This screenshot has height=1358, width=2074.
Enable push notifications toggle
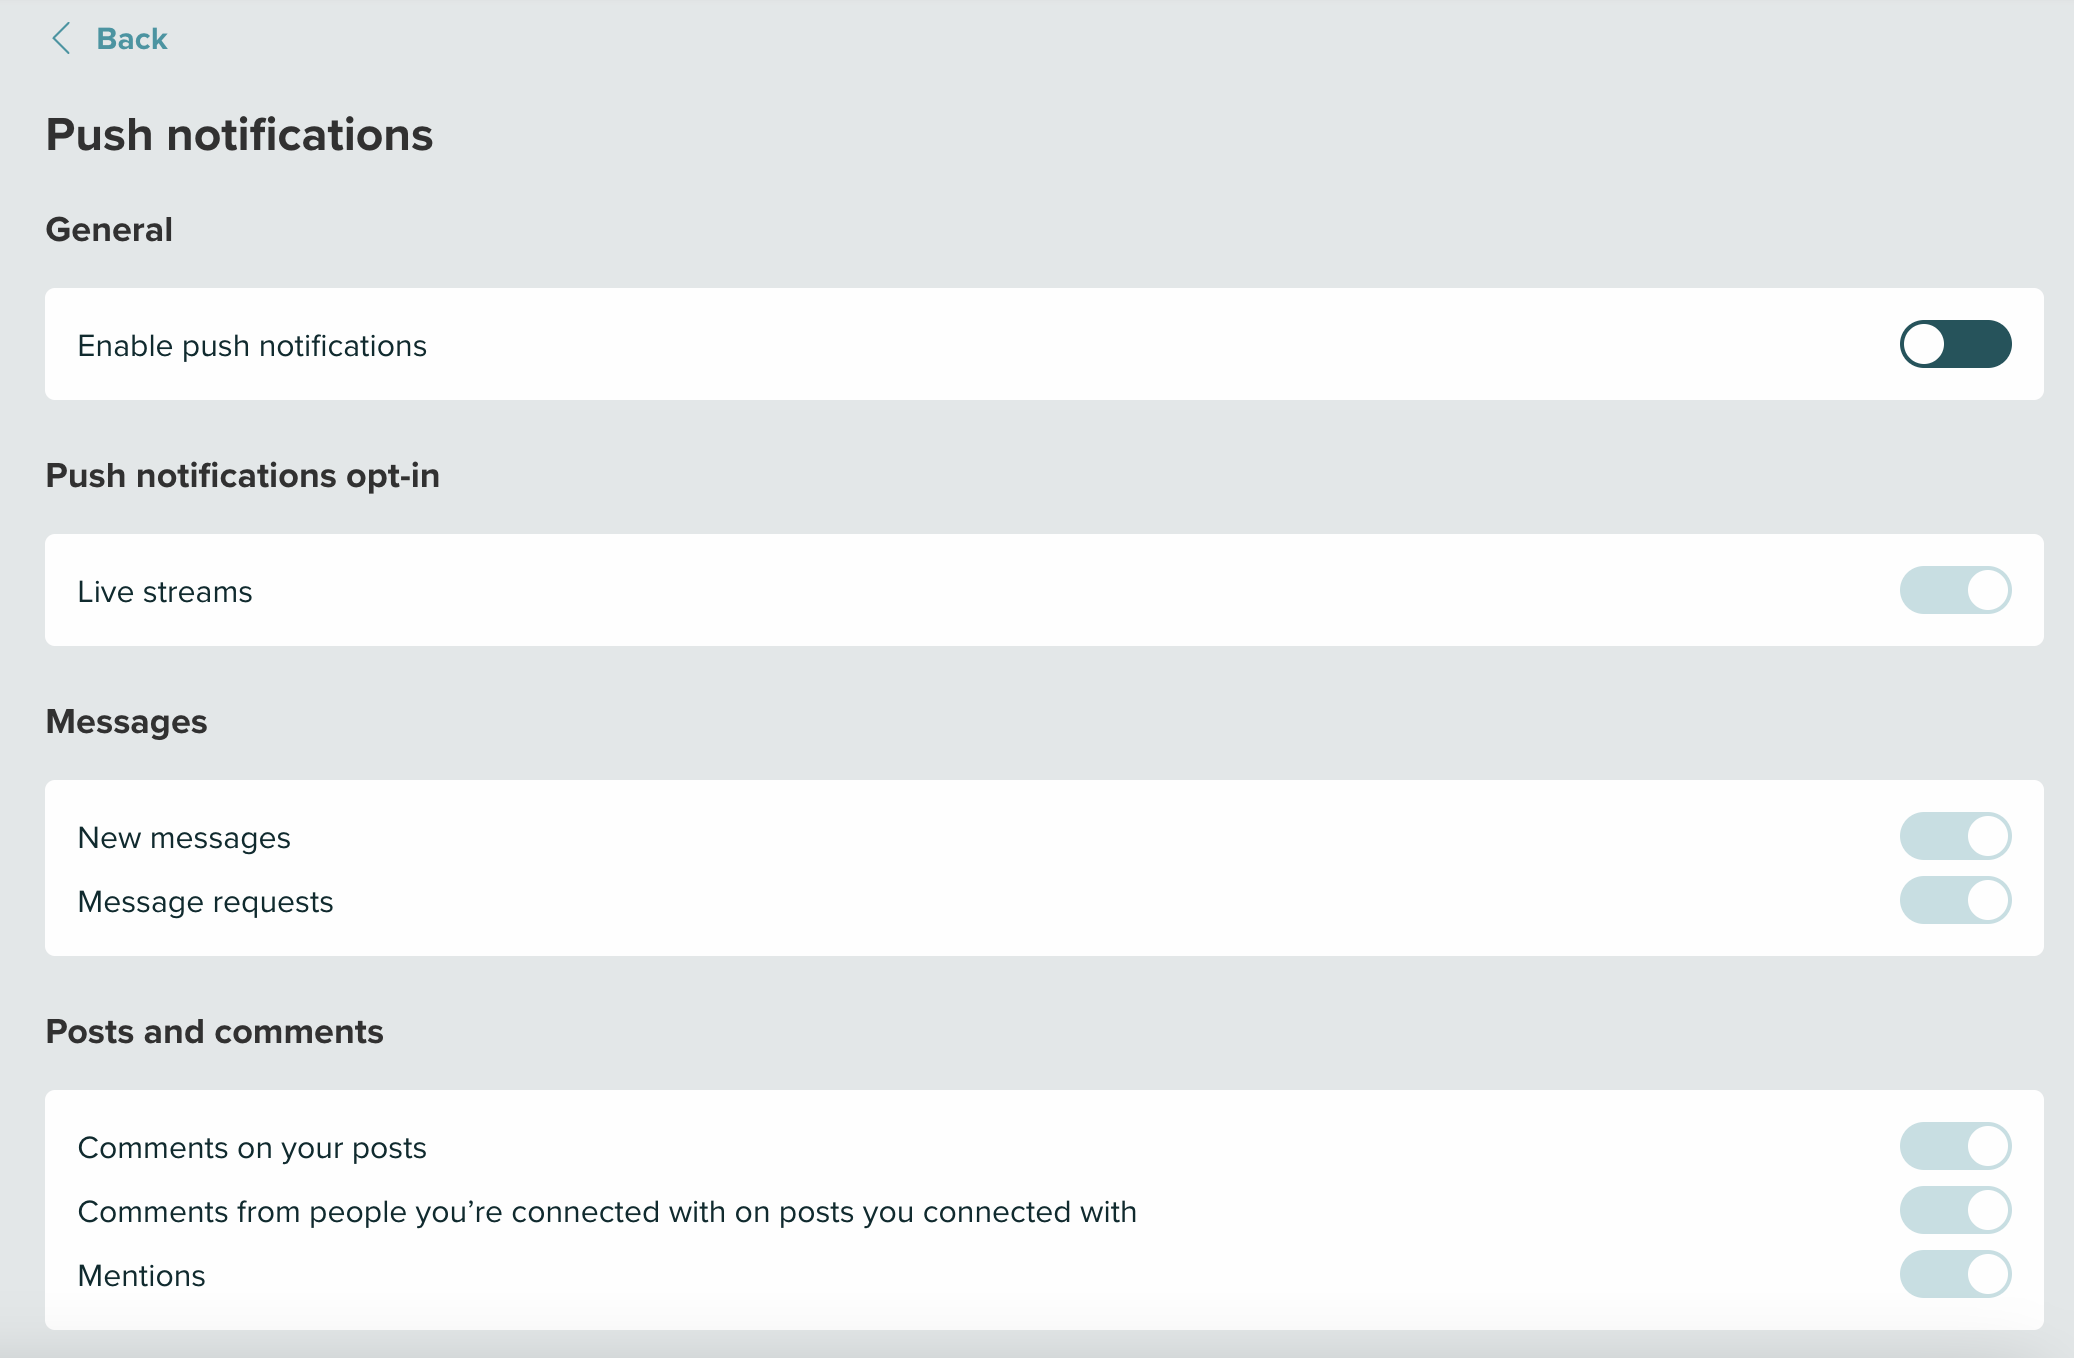coord(1955,344)
